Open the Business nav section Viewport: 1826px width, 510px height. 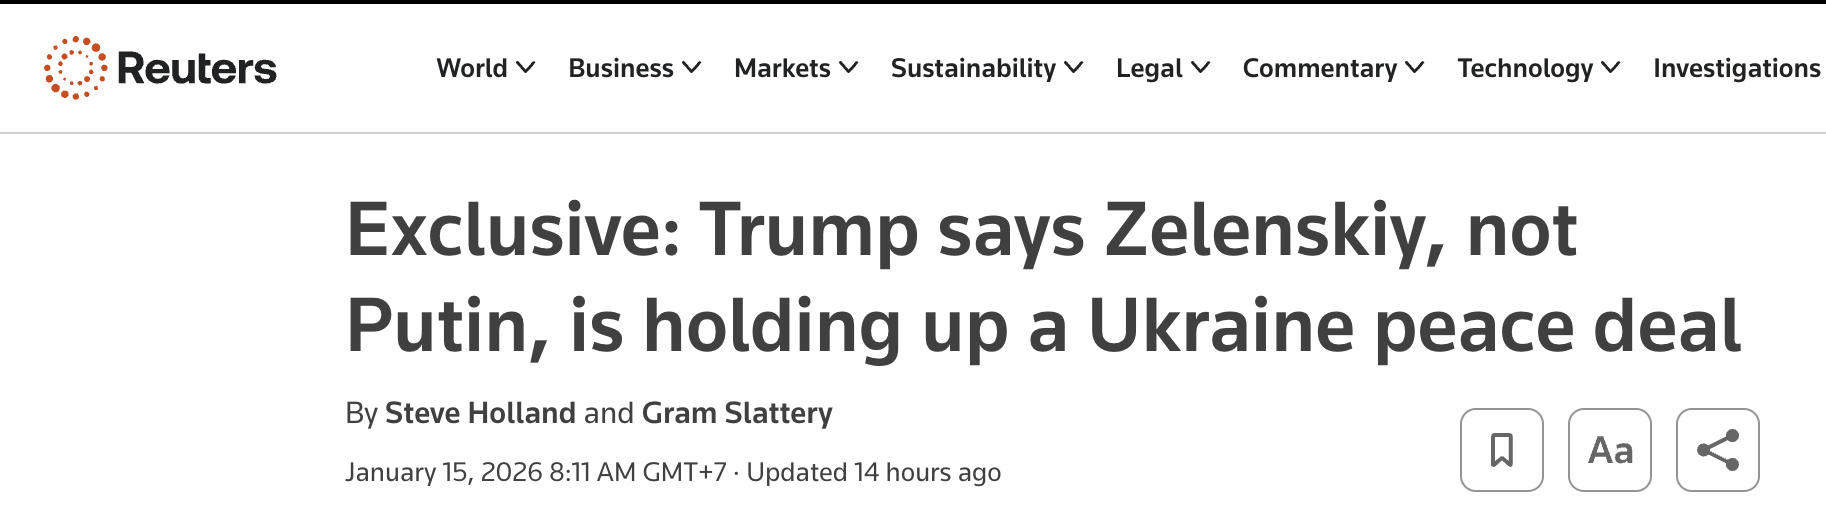pos(621,68)
